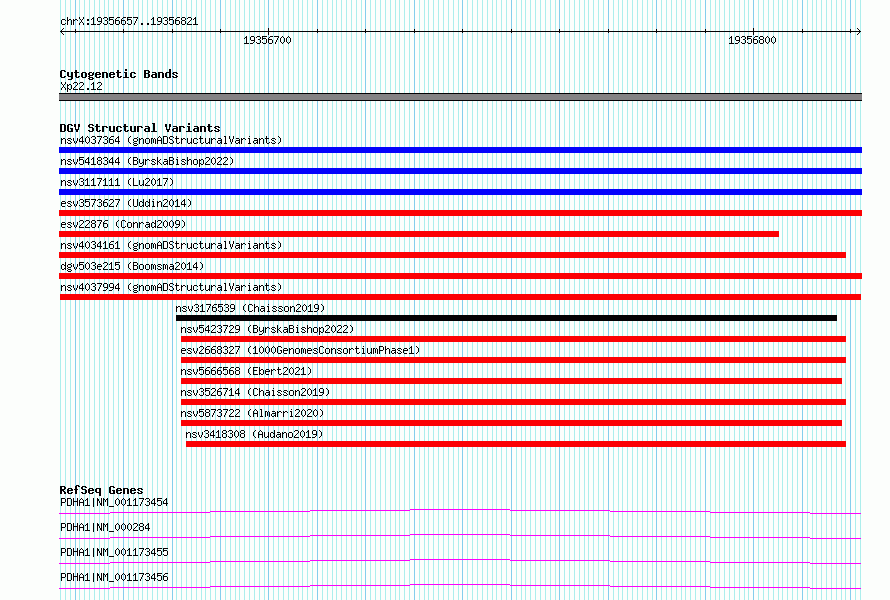Click the red bar under nsv4034161
Viewport: 890px width, 600px height.
coord(452,255)
